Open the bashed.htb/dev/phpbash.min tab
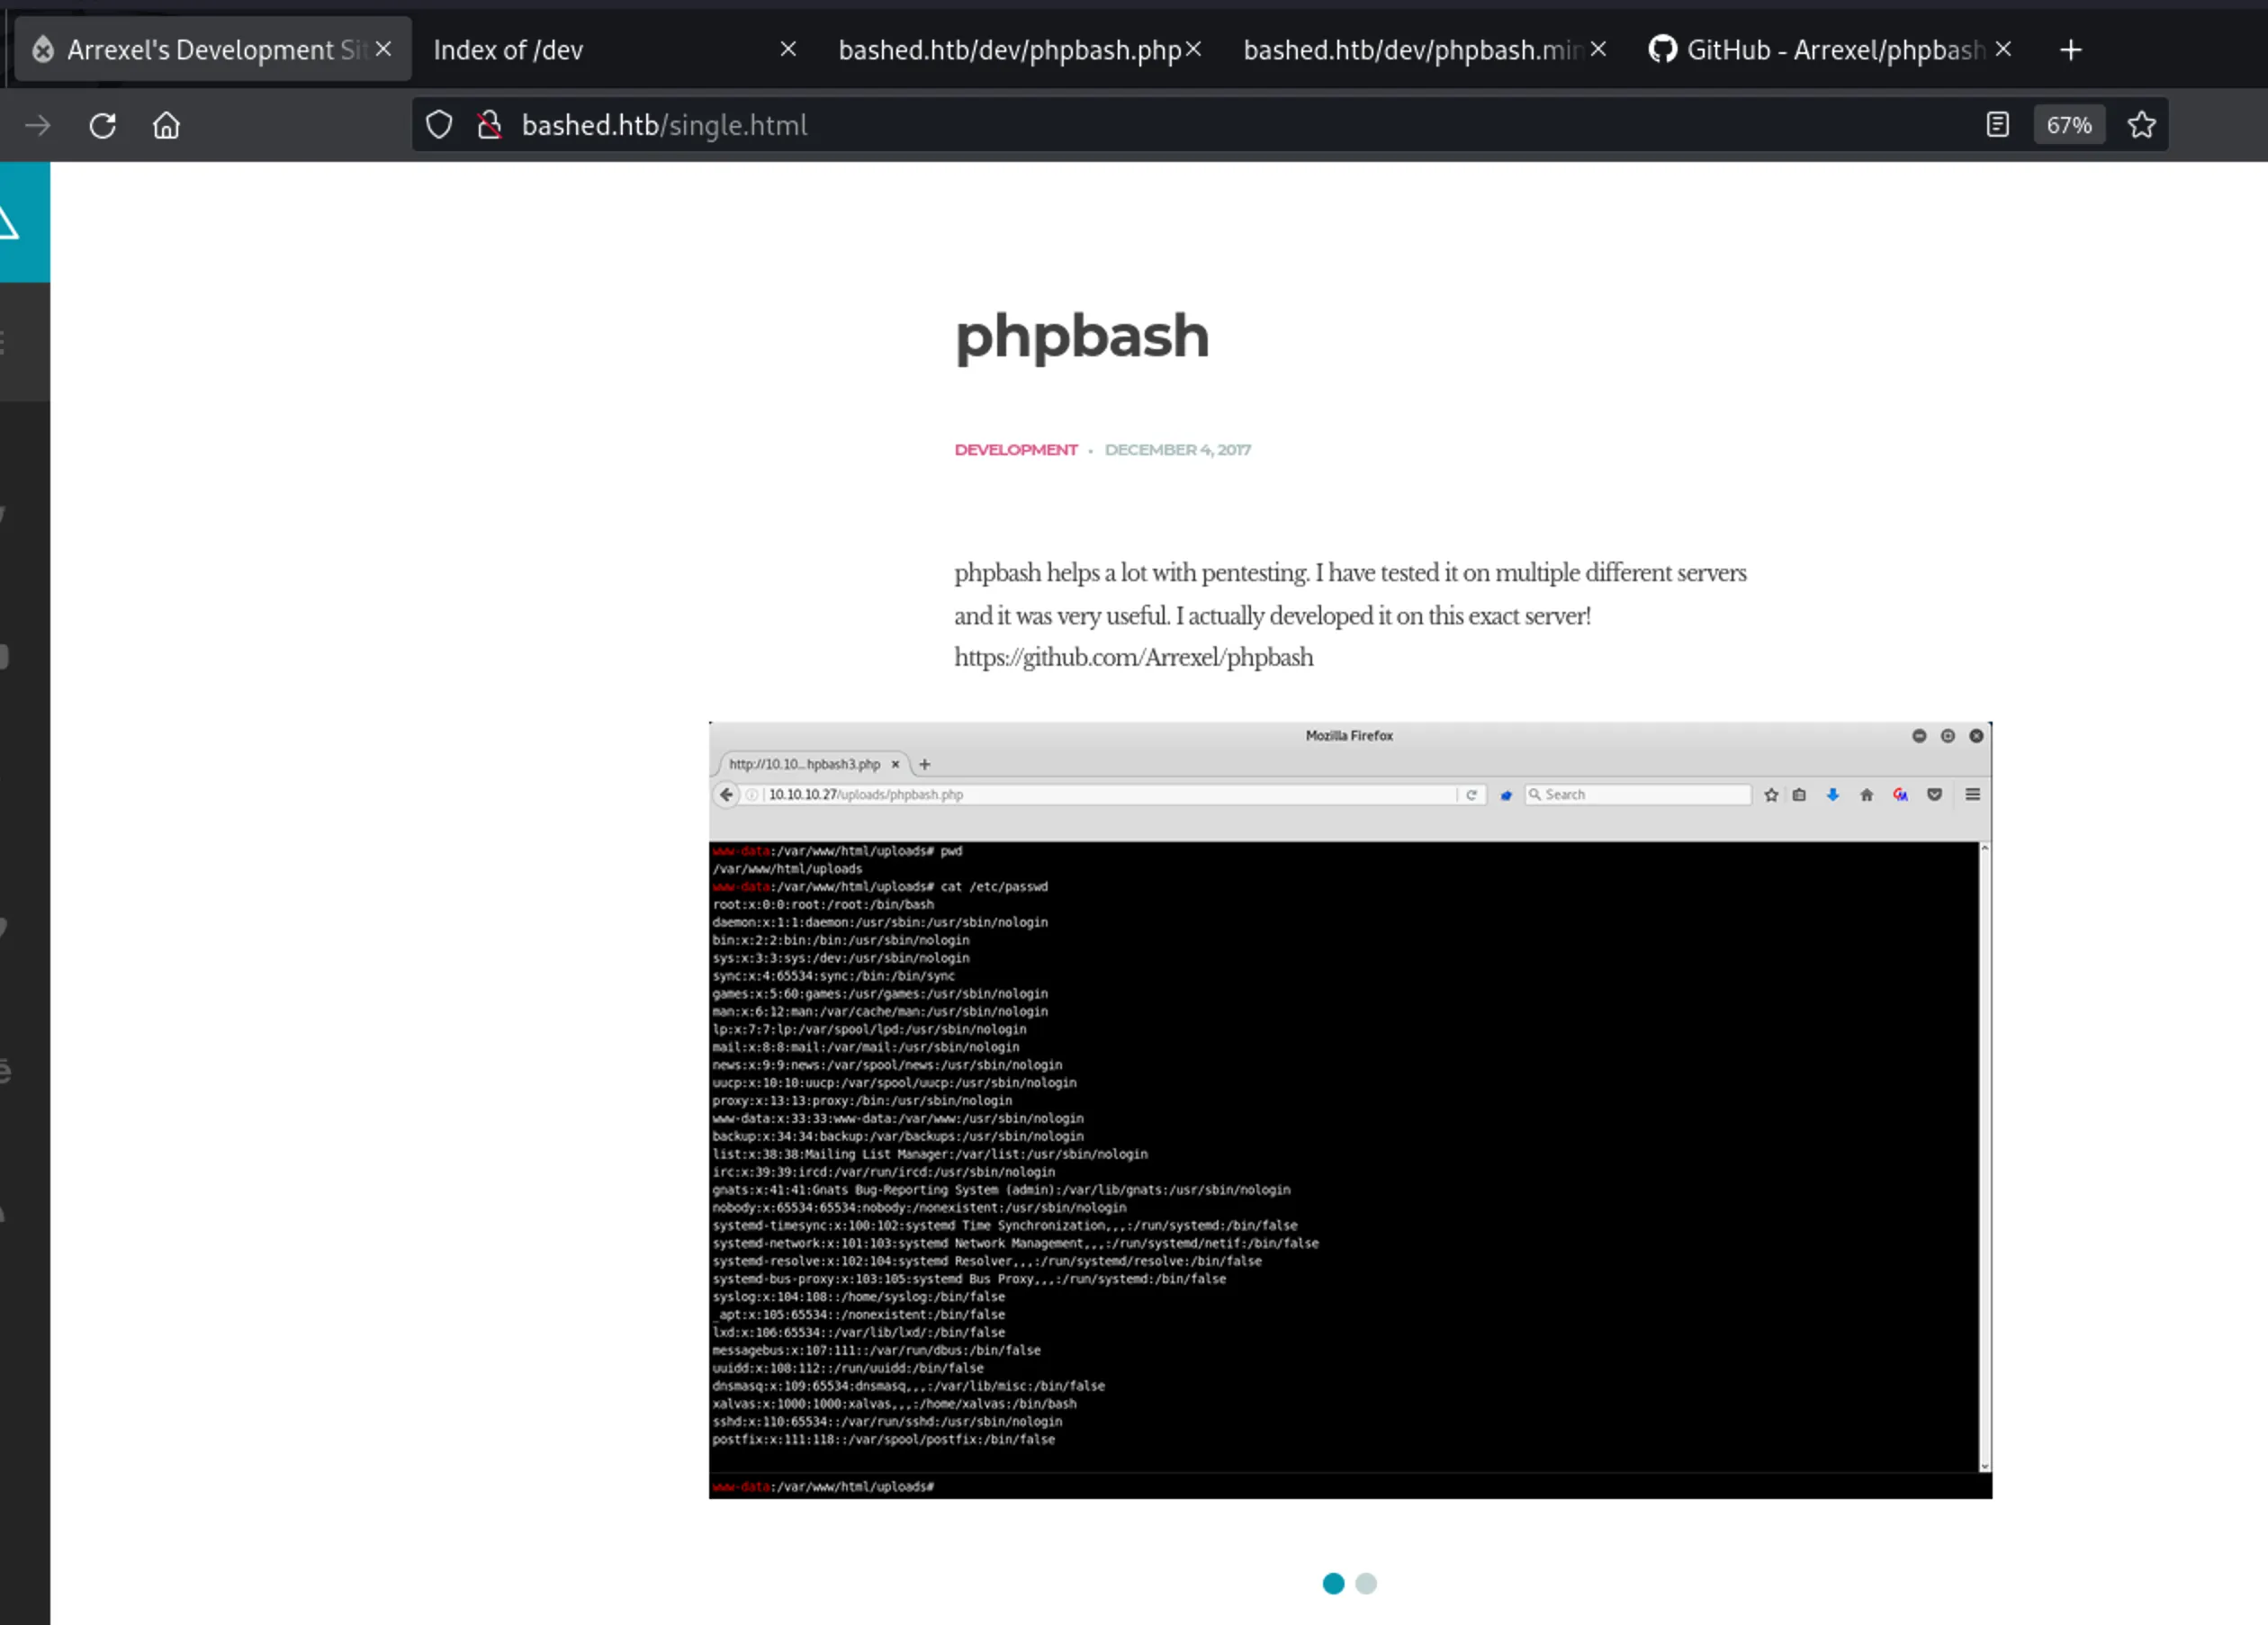Image resolution: width=2268 pixels, height=1625 pixels. pyautogui.click(x=1413, y=50)
